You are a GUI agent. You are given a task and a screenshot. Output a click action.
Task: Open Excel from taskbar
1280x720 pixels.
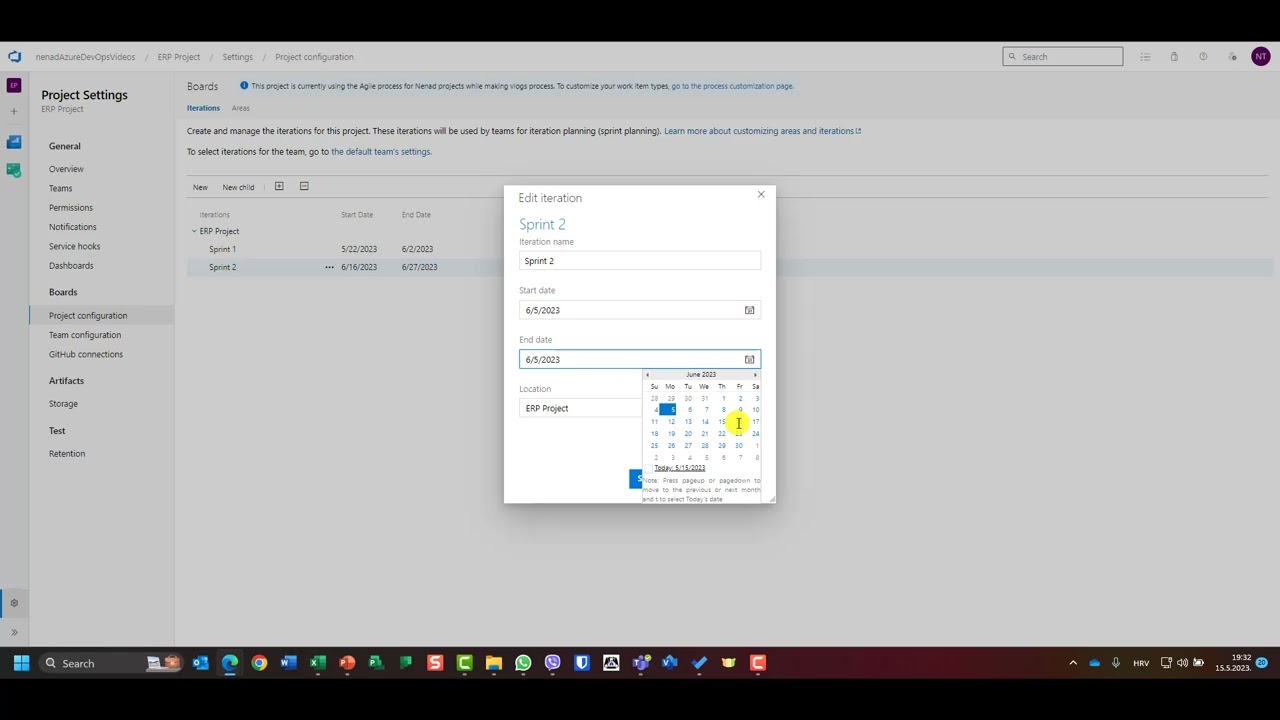coord(318,663)
